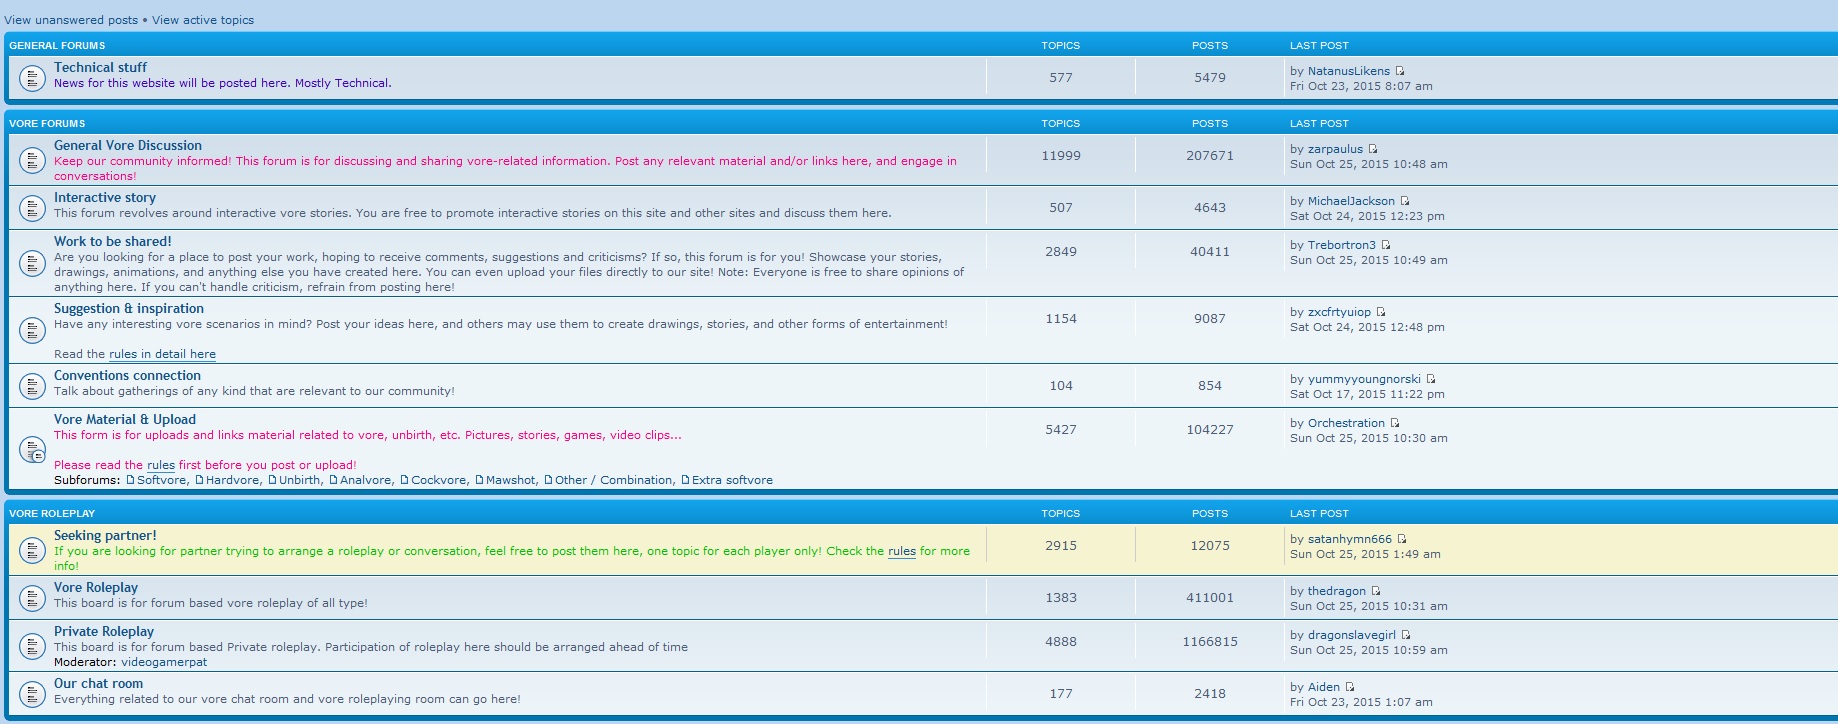Screen dimensions: 1838x724
Task: Click the forum icon beside Interactive story
Action: 33,207
